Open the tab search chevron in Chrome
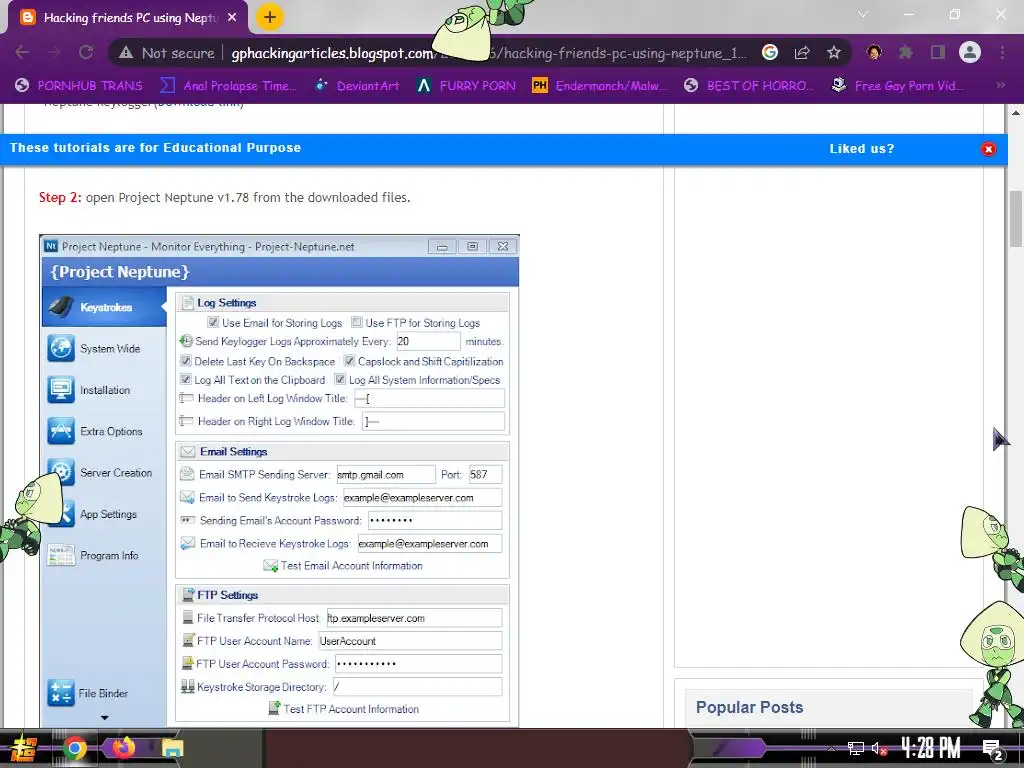The image size is (1024, 768). 863,14
